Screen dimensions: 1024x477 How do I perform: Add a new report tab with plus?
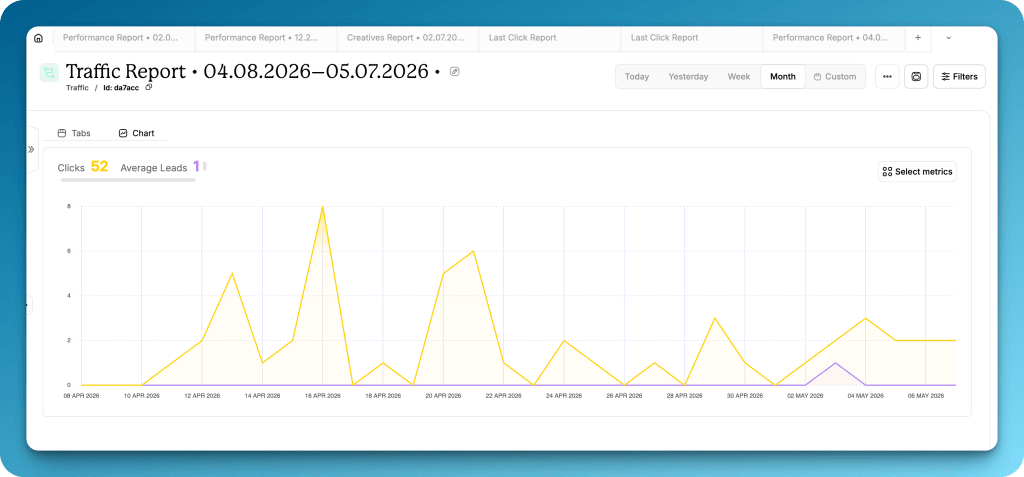point(918,38)
